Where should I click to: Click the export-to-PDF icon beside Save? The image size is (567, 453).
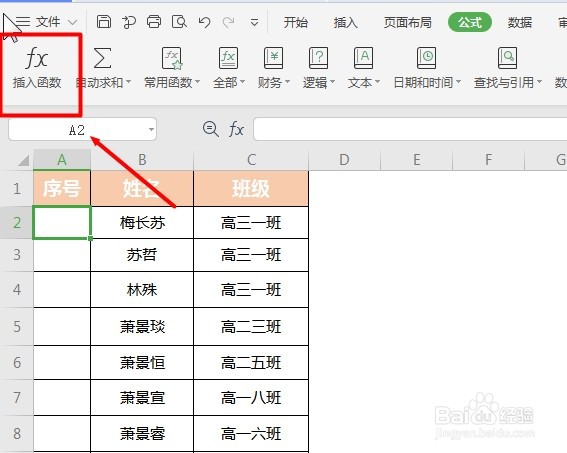(128, 22)
